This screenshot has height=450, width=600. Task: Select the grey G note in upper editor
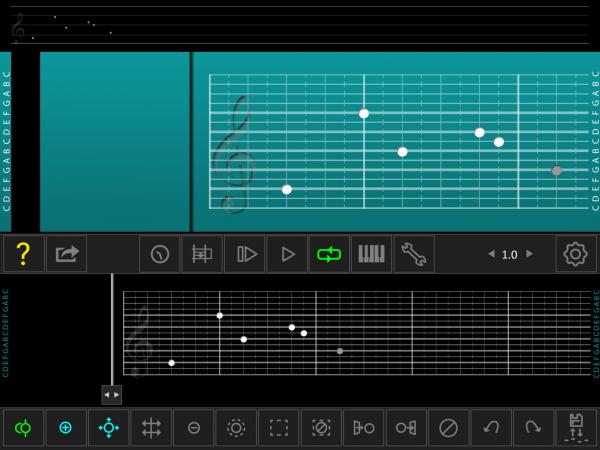click(556, 170)
